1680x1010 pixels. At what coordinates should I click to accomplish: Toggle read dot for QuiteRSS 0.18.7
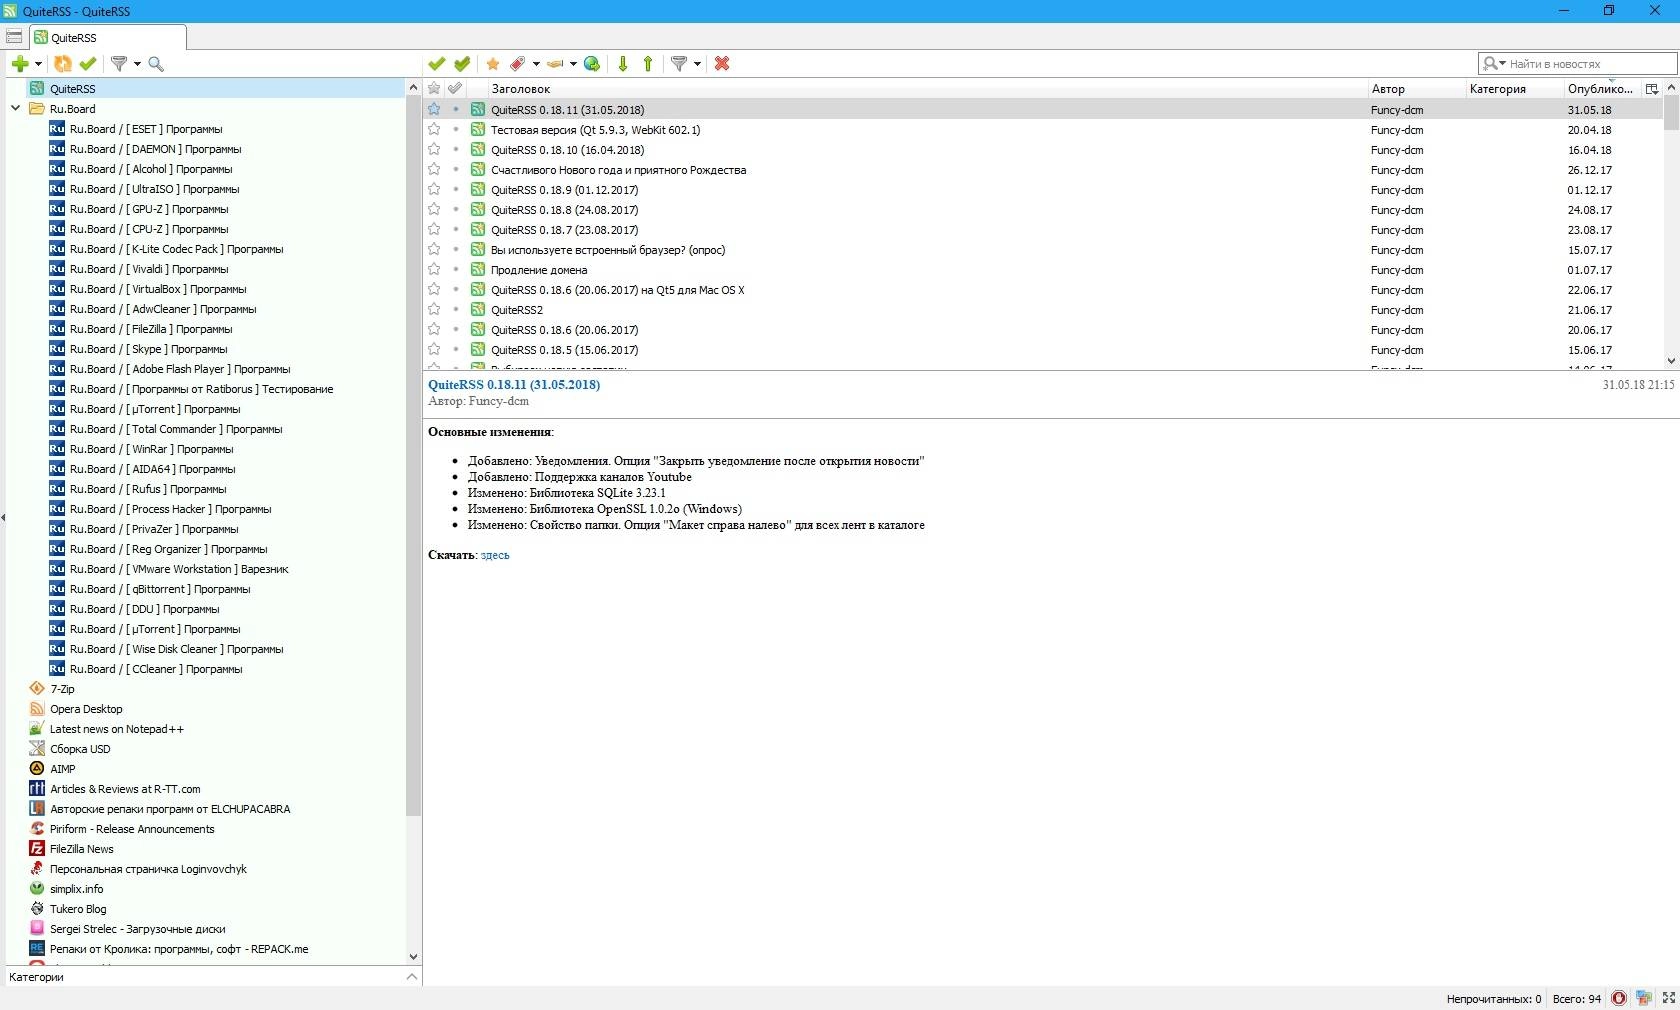[x=456, y=229]
